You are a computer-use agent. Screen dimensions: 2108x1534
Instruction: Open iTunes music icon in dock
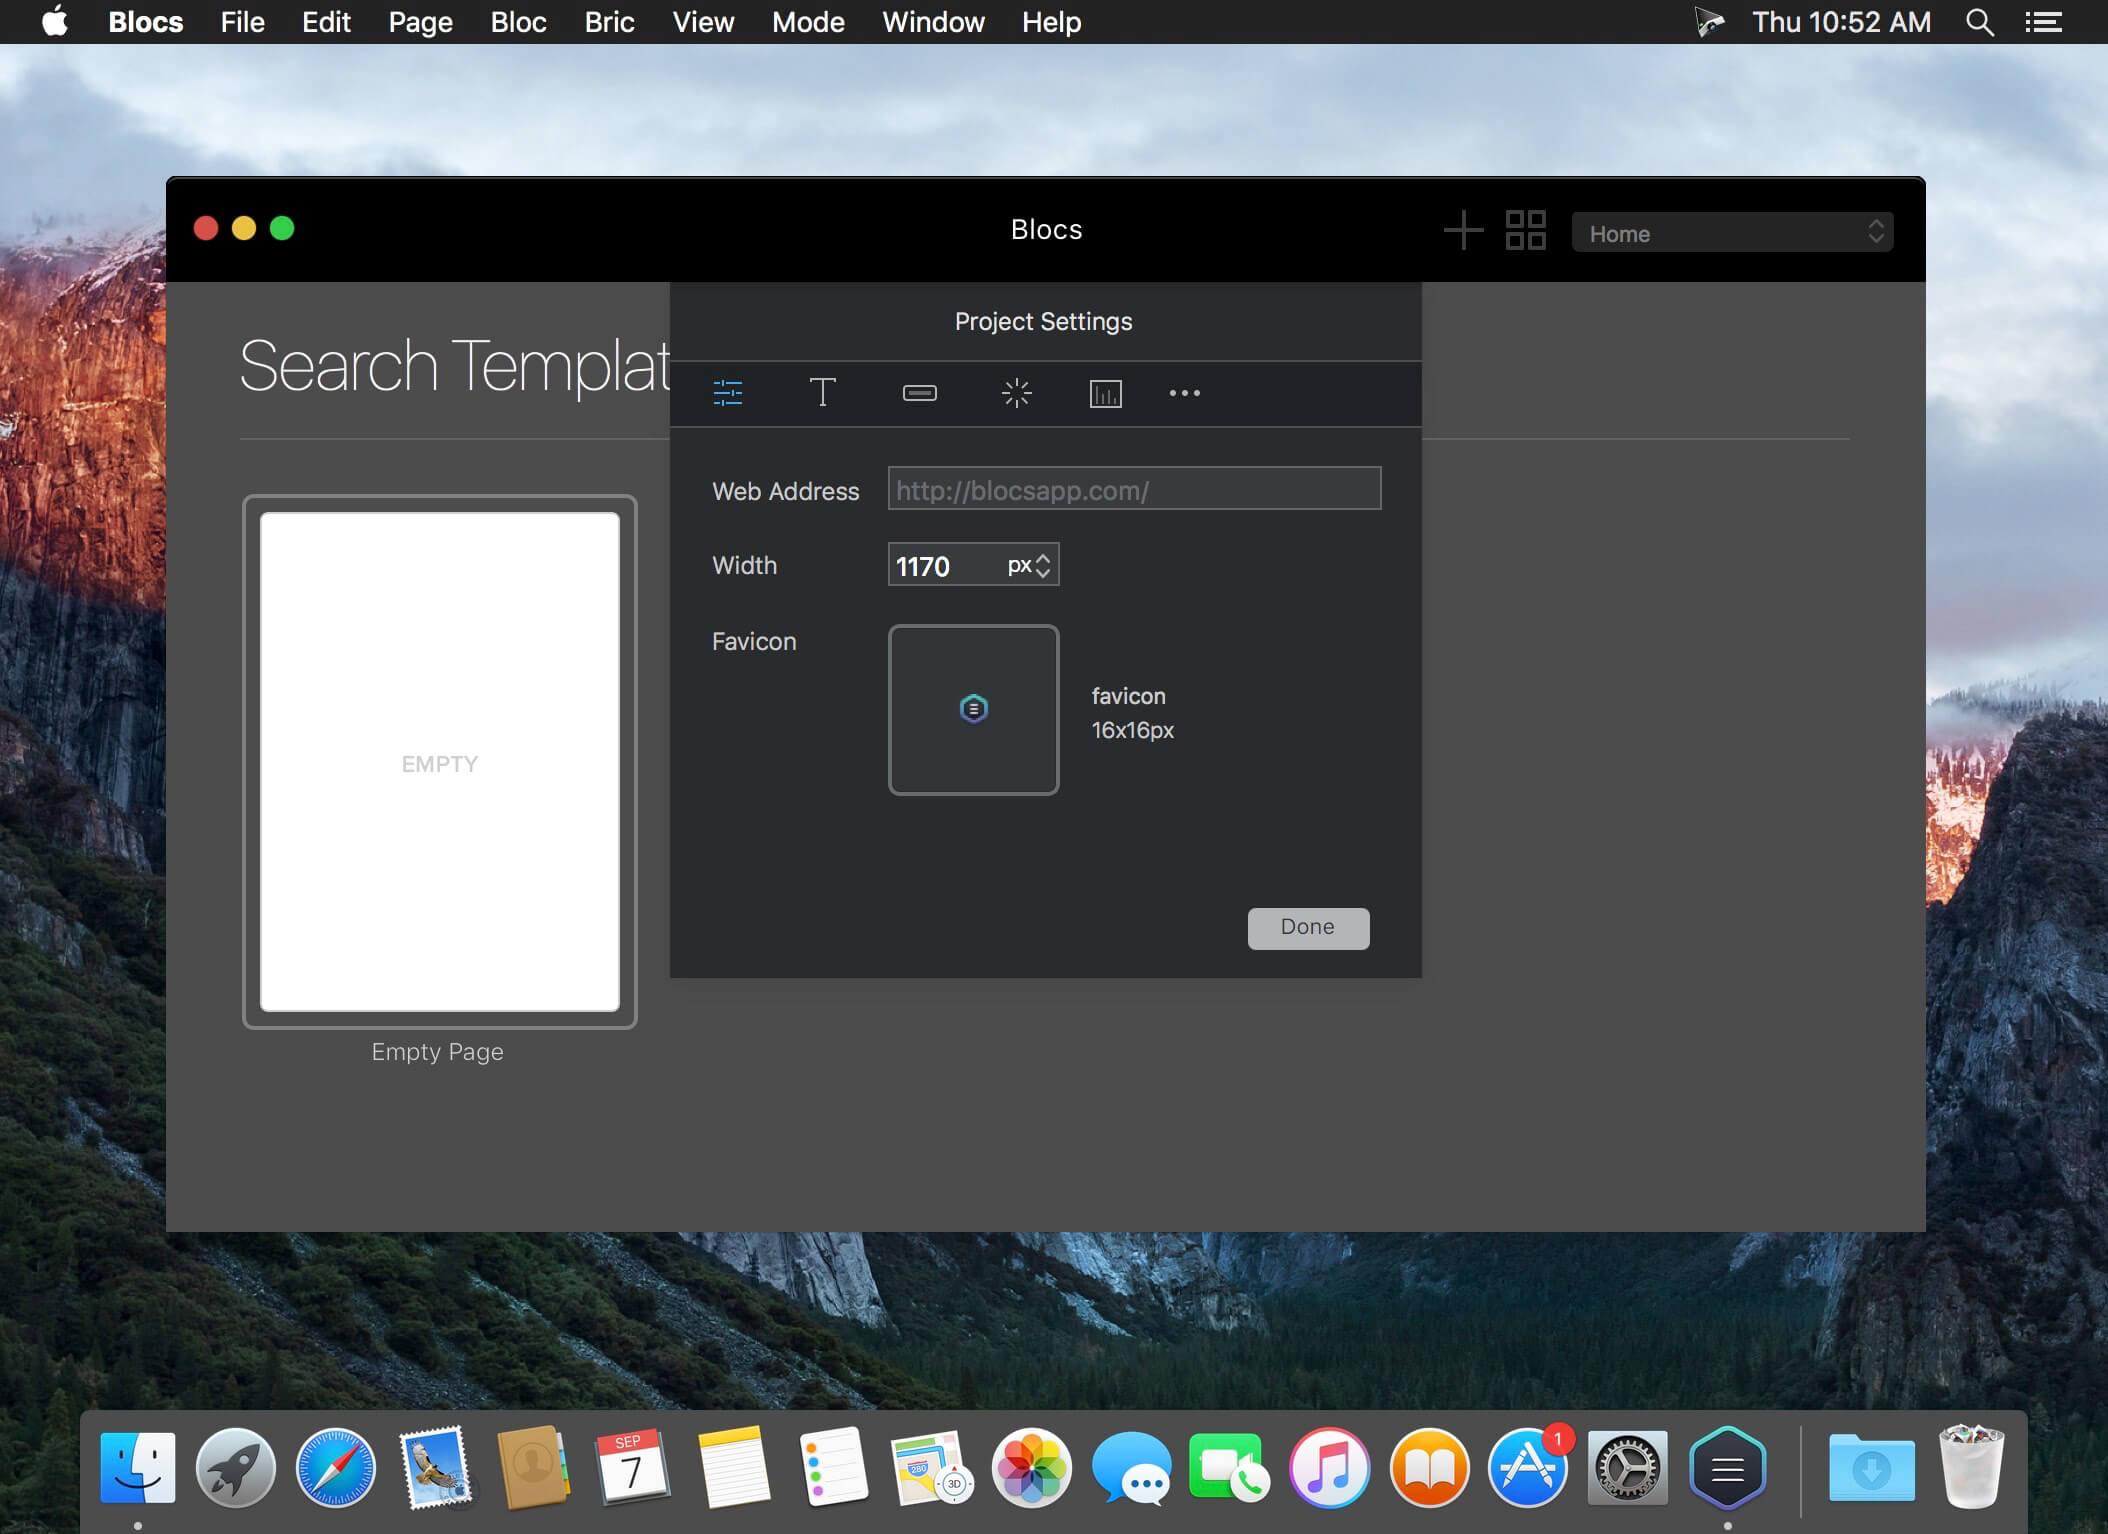(x=1329, y=1467)
